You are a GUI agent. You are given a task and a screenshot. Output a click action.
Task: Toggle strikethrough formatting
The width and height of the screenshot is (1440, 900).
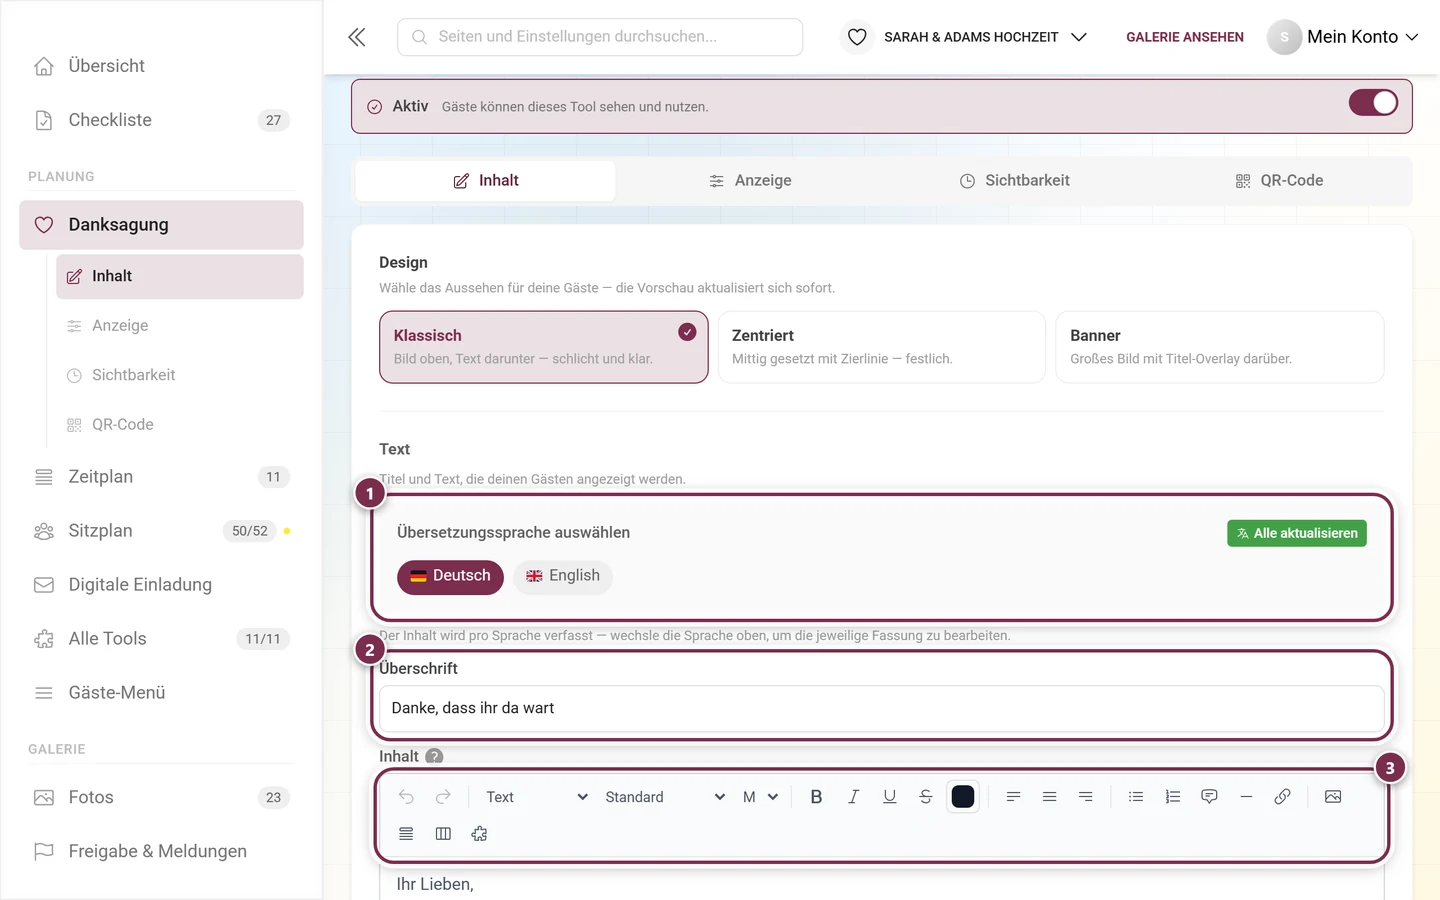pos(926,797)
